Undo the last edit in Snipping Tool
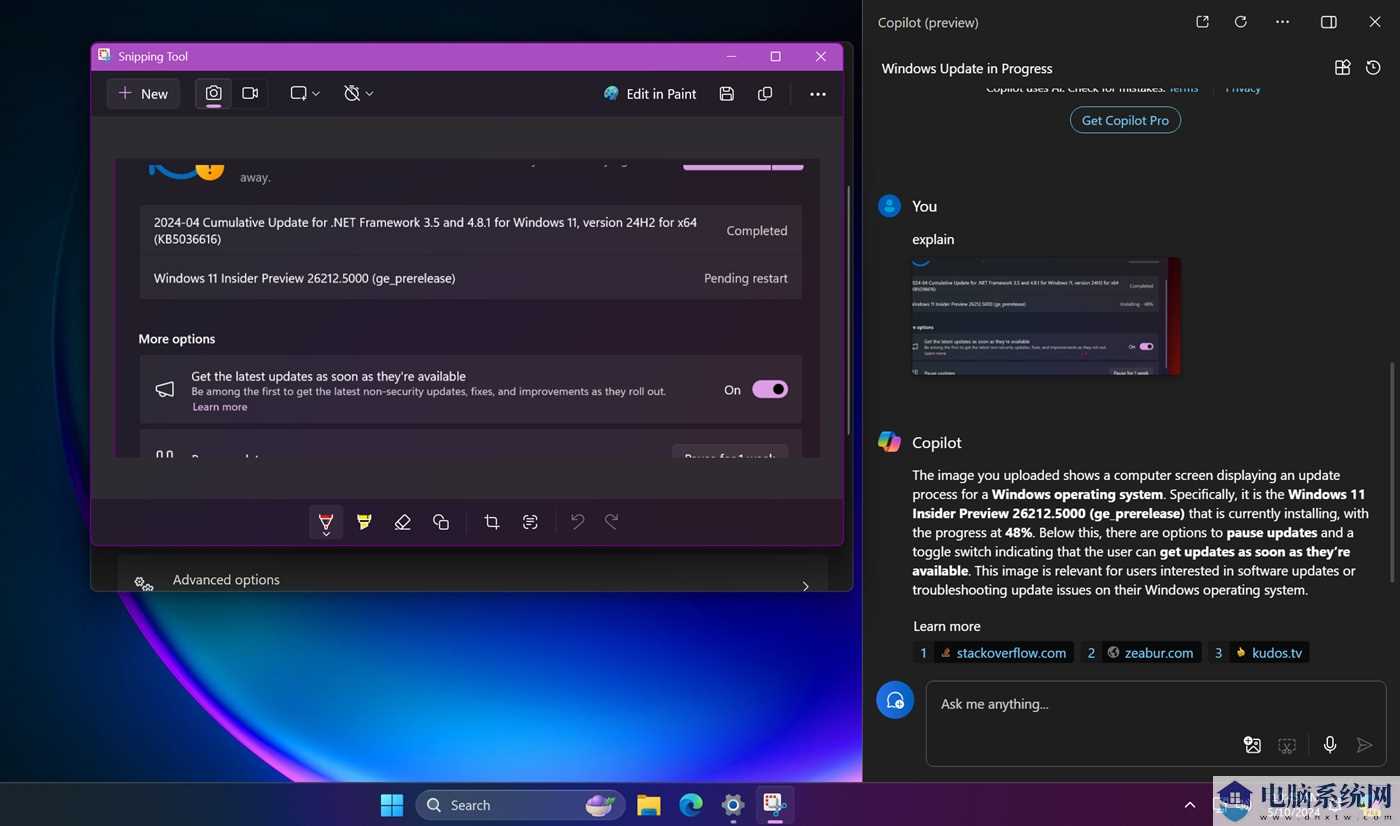 577,521
